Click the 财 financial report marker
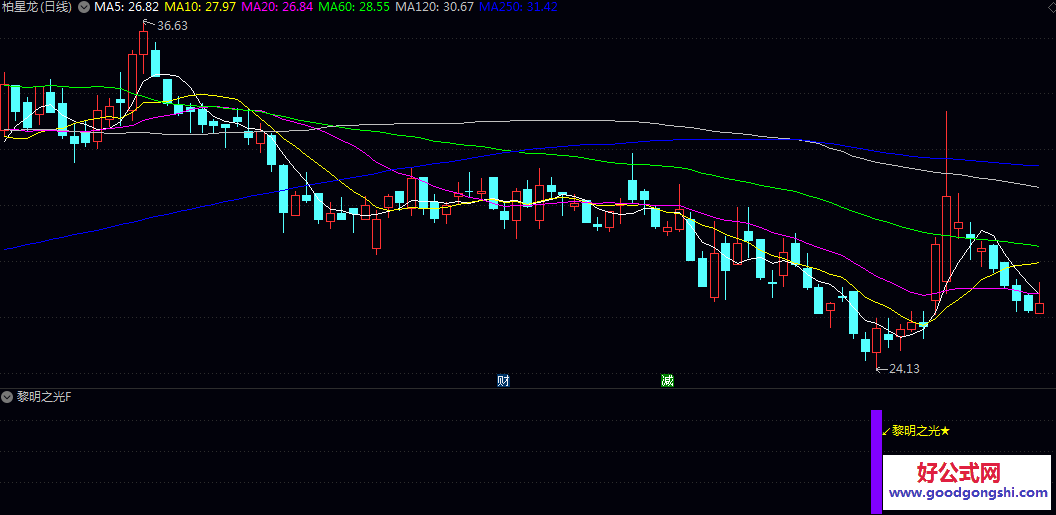Screen dimensions: 1056x515 pos(502,380)
